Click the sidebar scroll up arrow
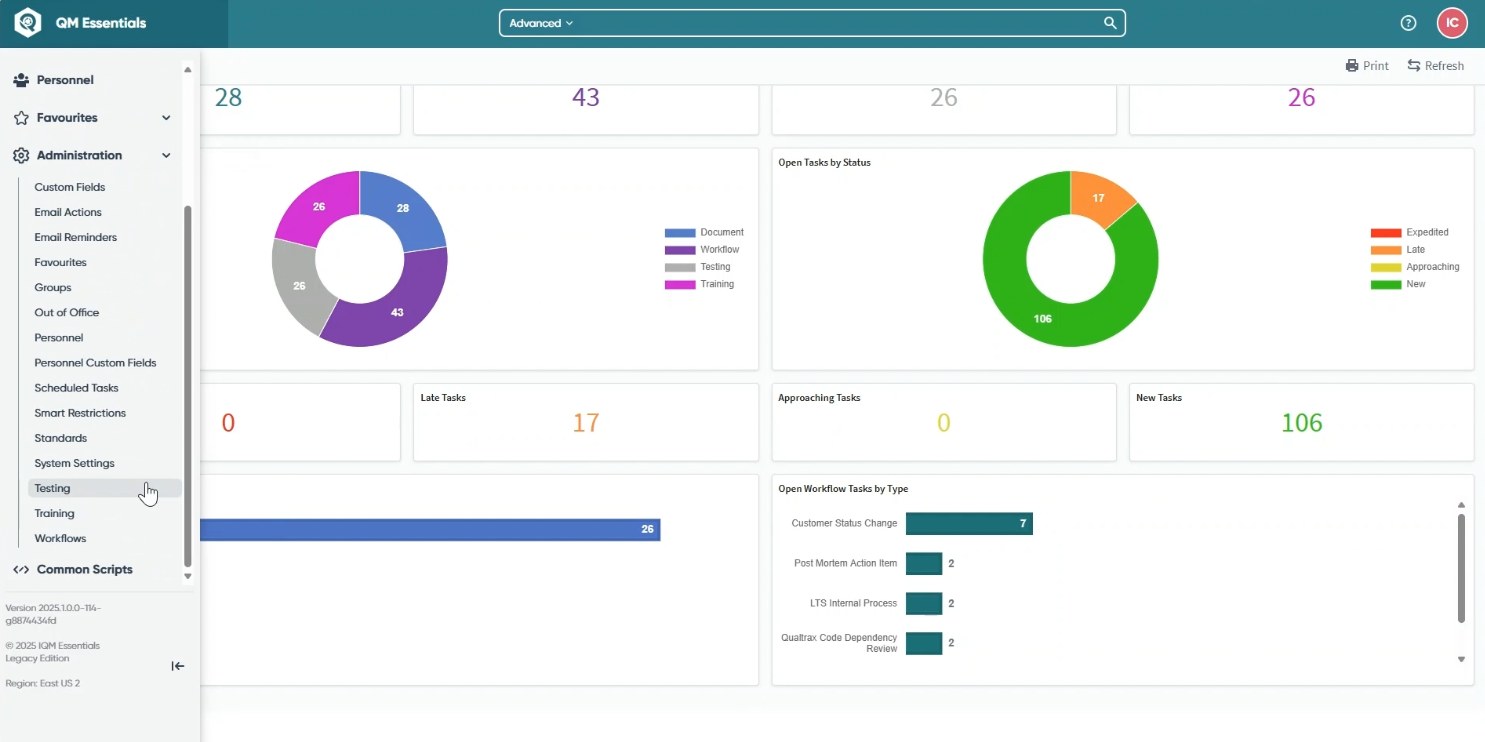 [187, 70]
